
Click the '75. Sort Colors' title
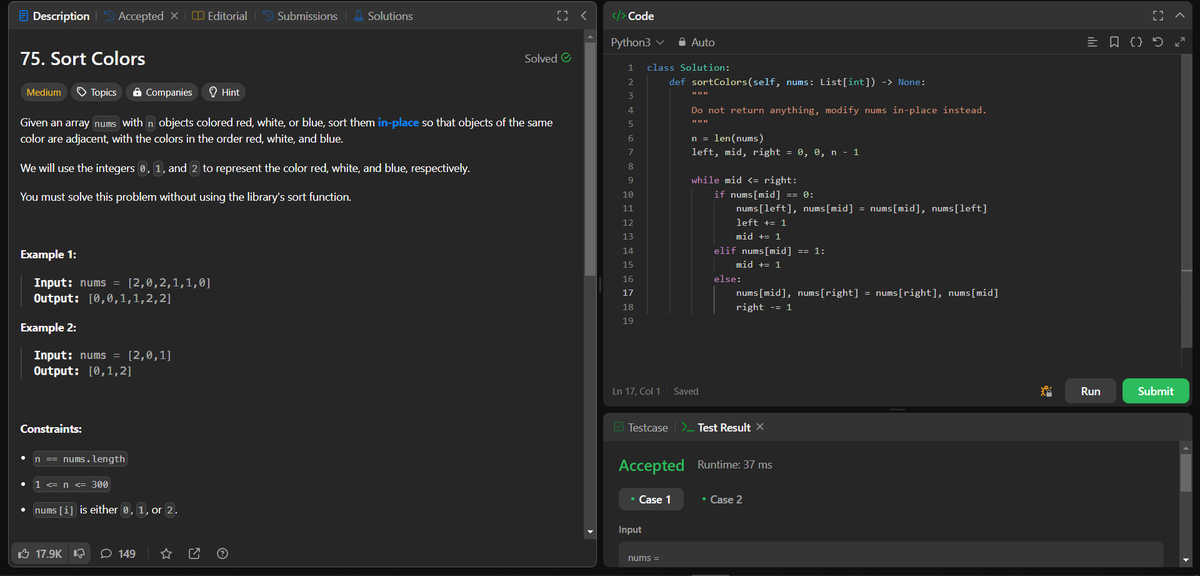(83, 58)
